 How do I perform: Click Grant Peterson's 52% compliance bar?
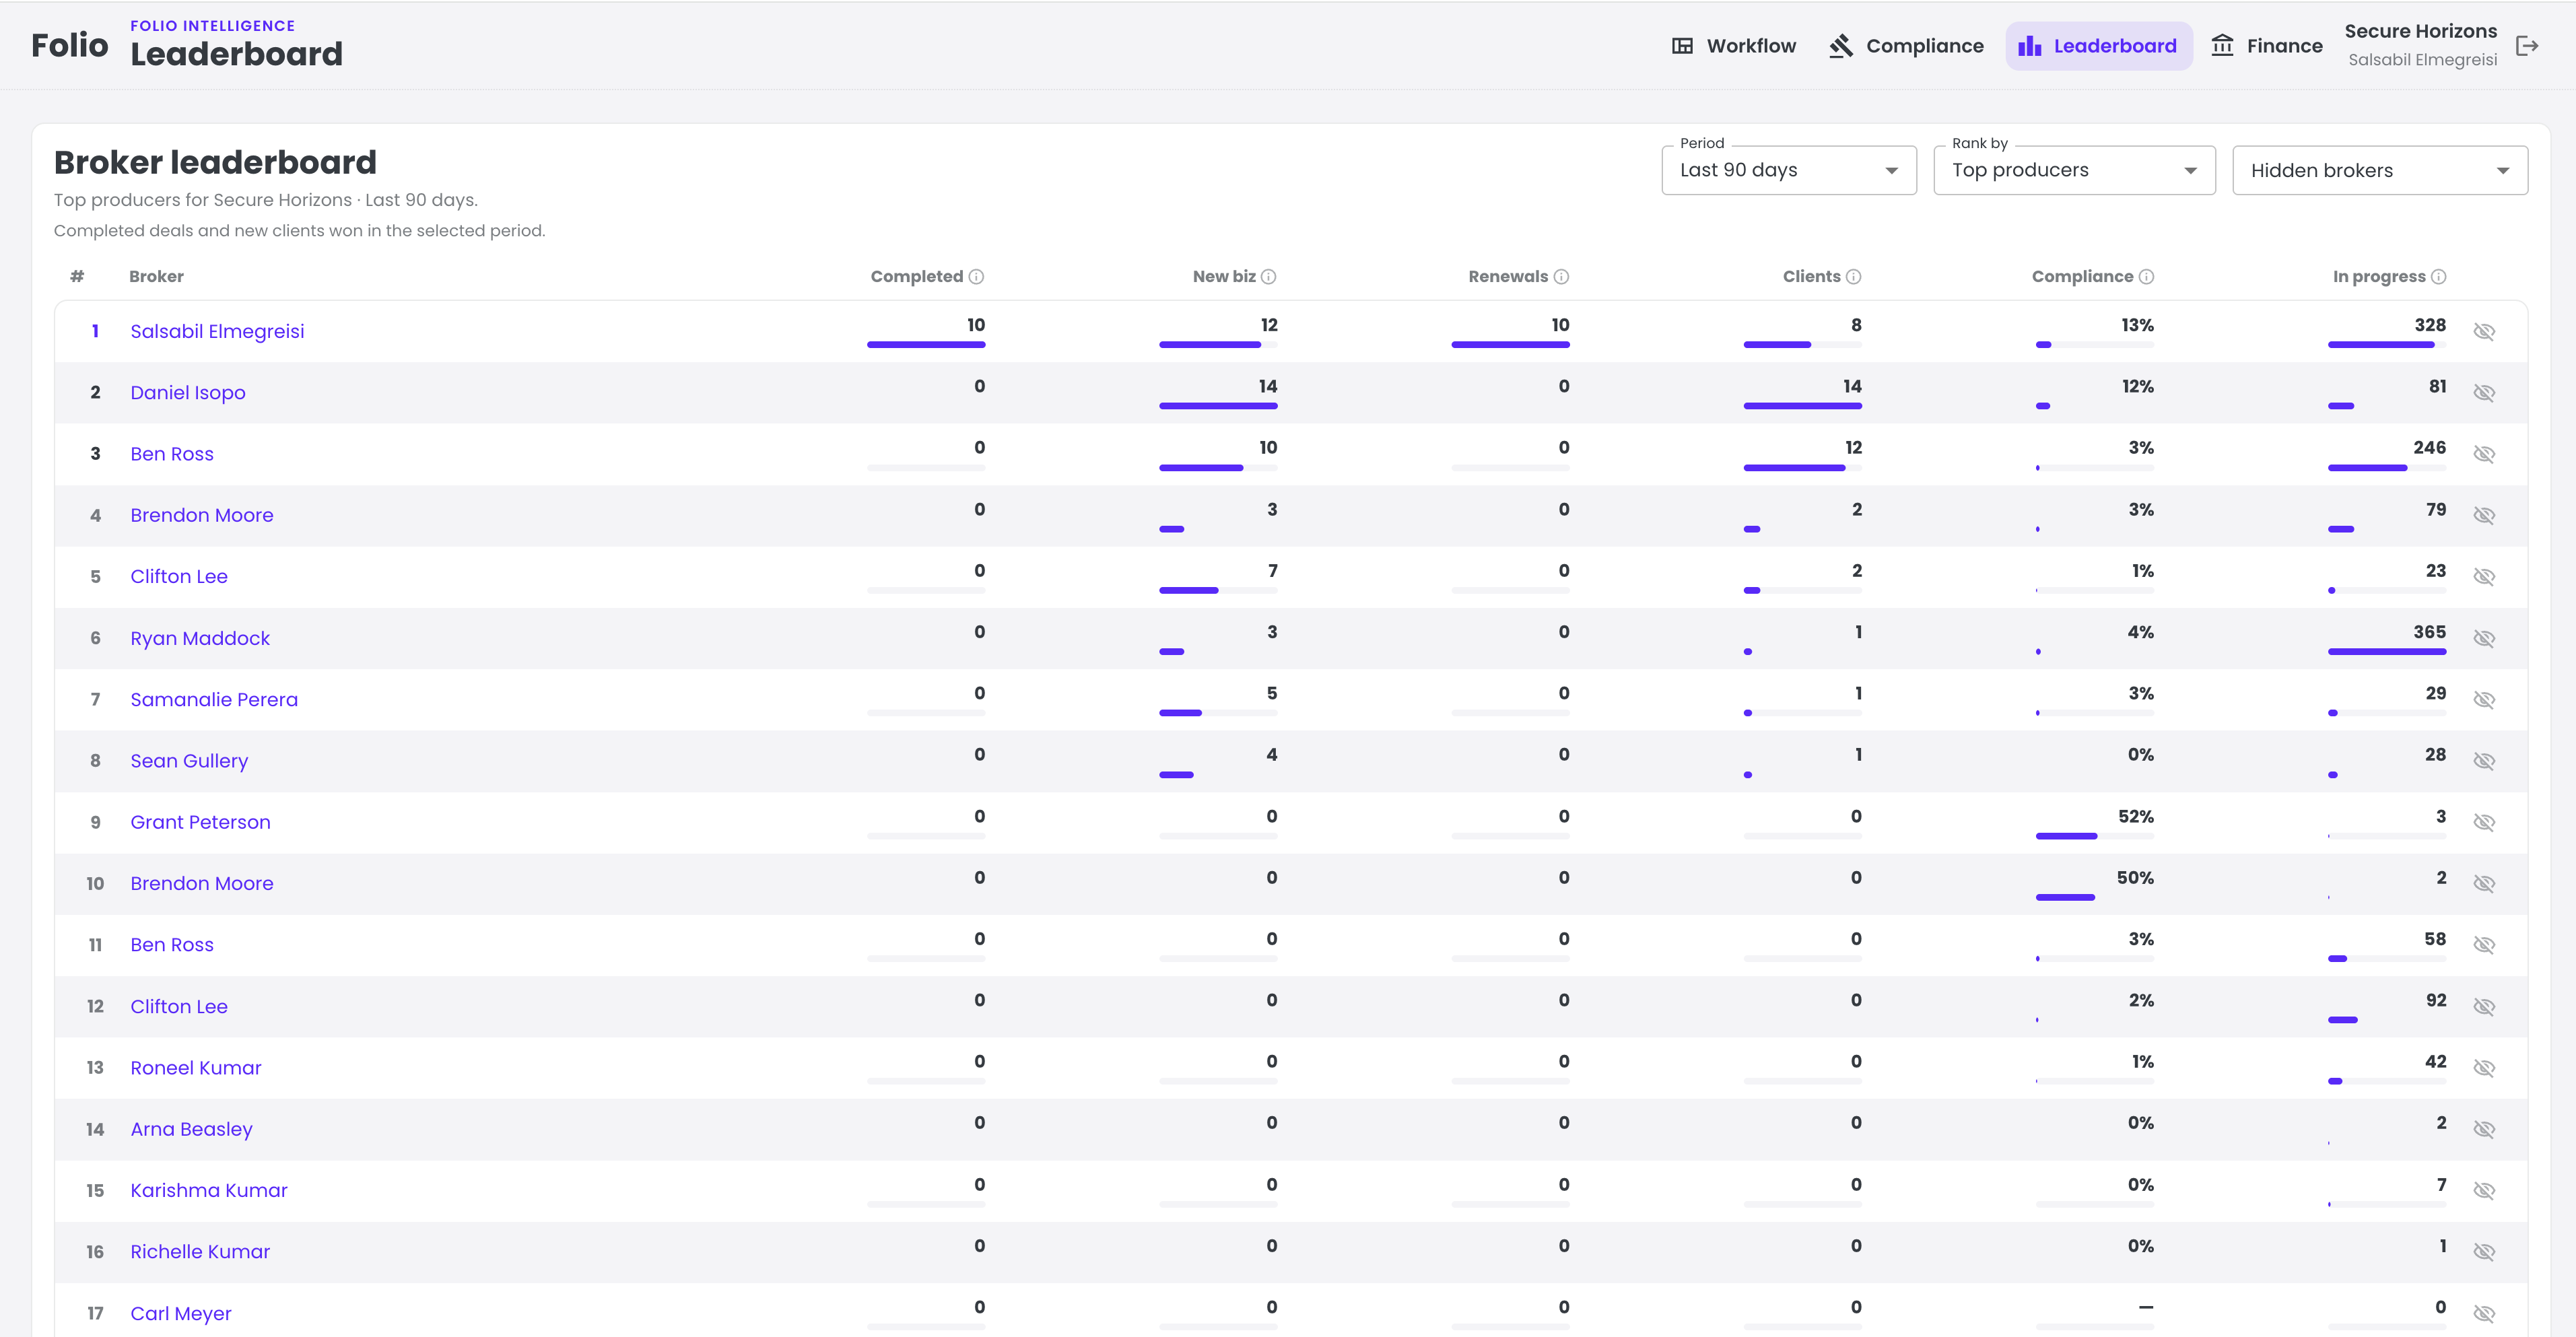pyautogui.click(x=2094, y=836)
